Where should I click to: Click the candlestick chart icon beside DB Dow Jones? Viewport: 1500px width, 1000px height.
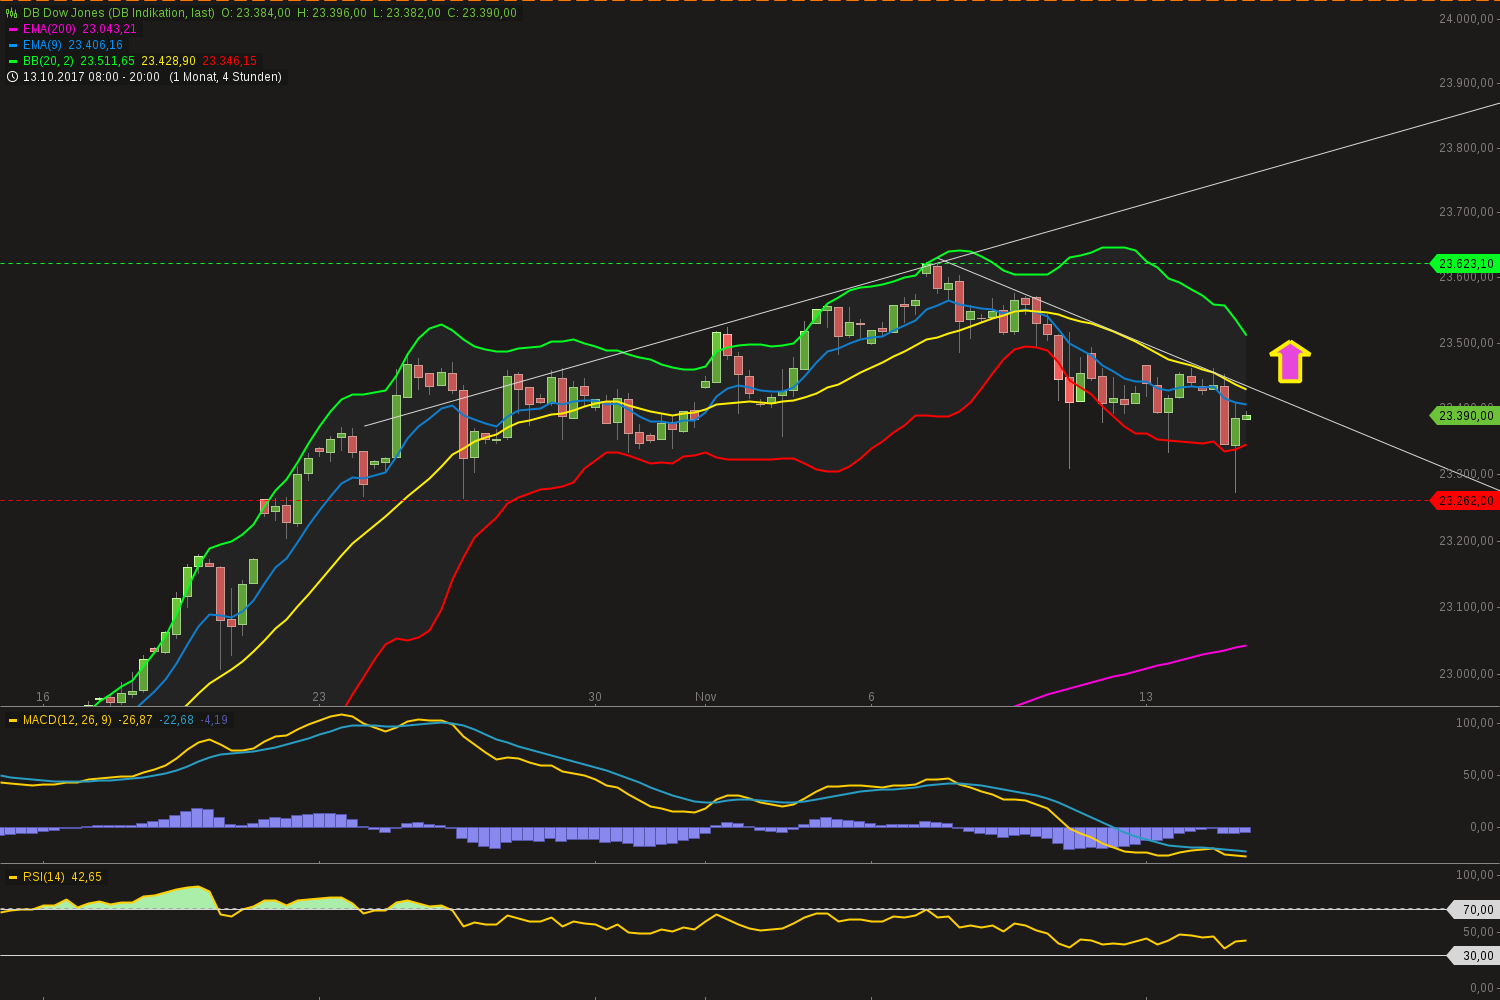pyautogui.click(x=12, y=13)
